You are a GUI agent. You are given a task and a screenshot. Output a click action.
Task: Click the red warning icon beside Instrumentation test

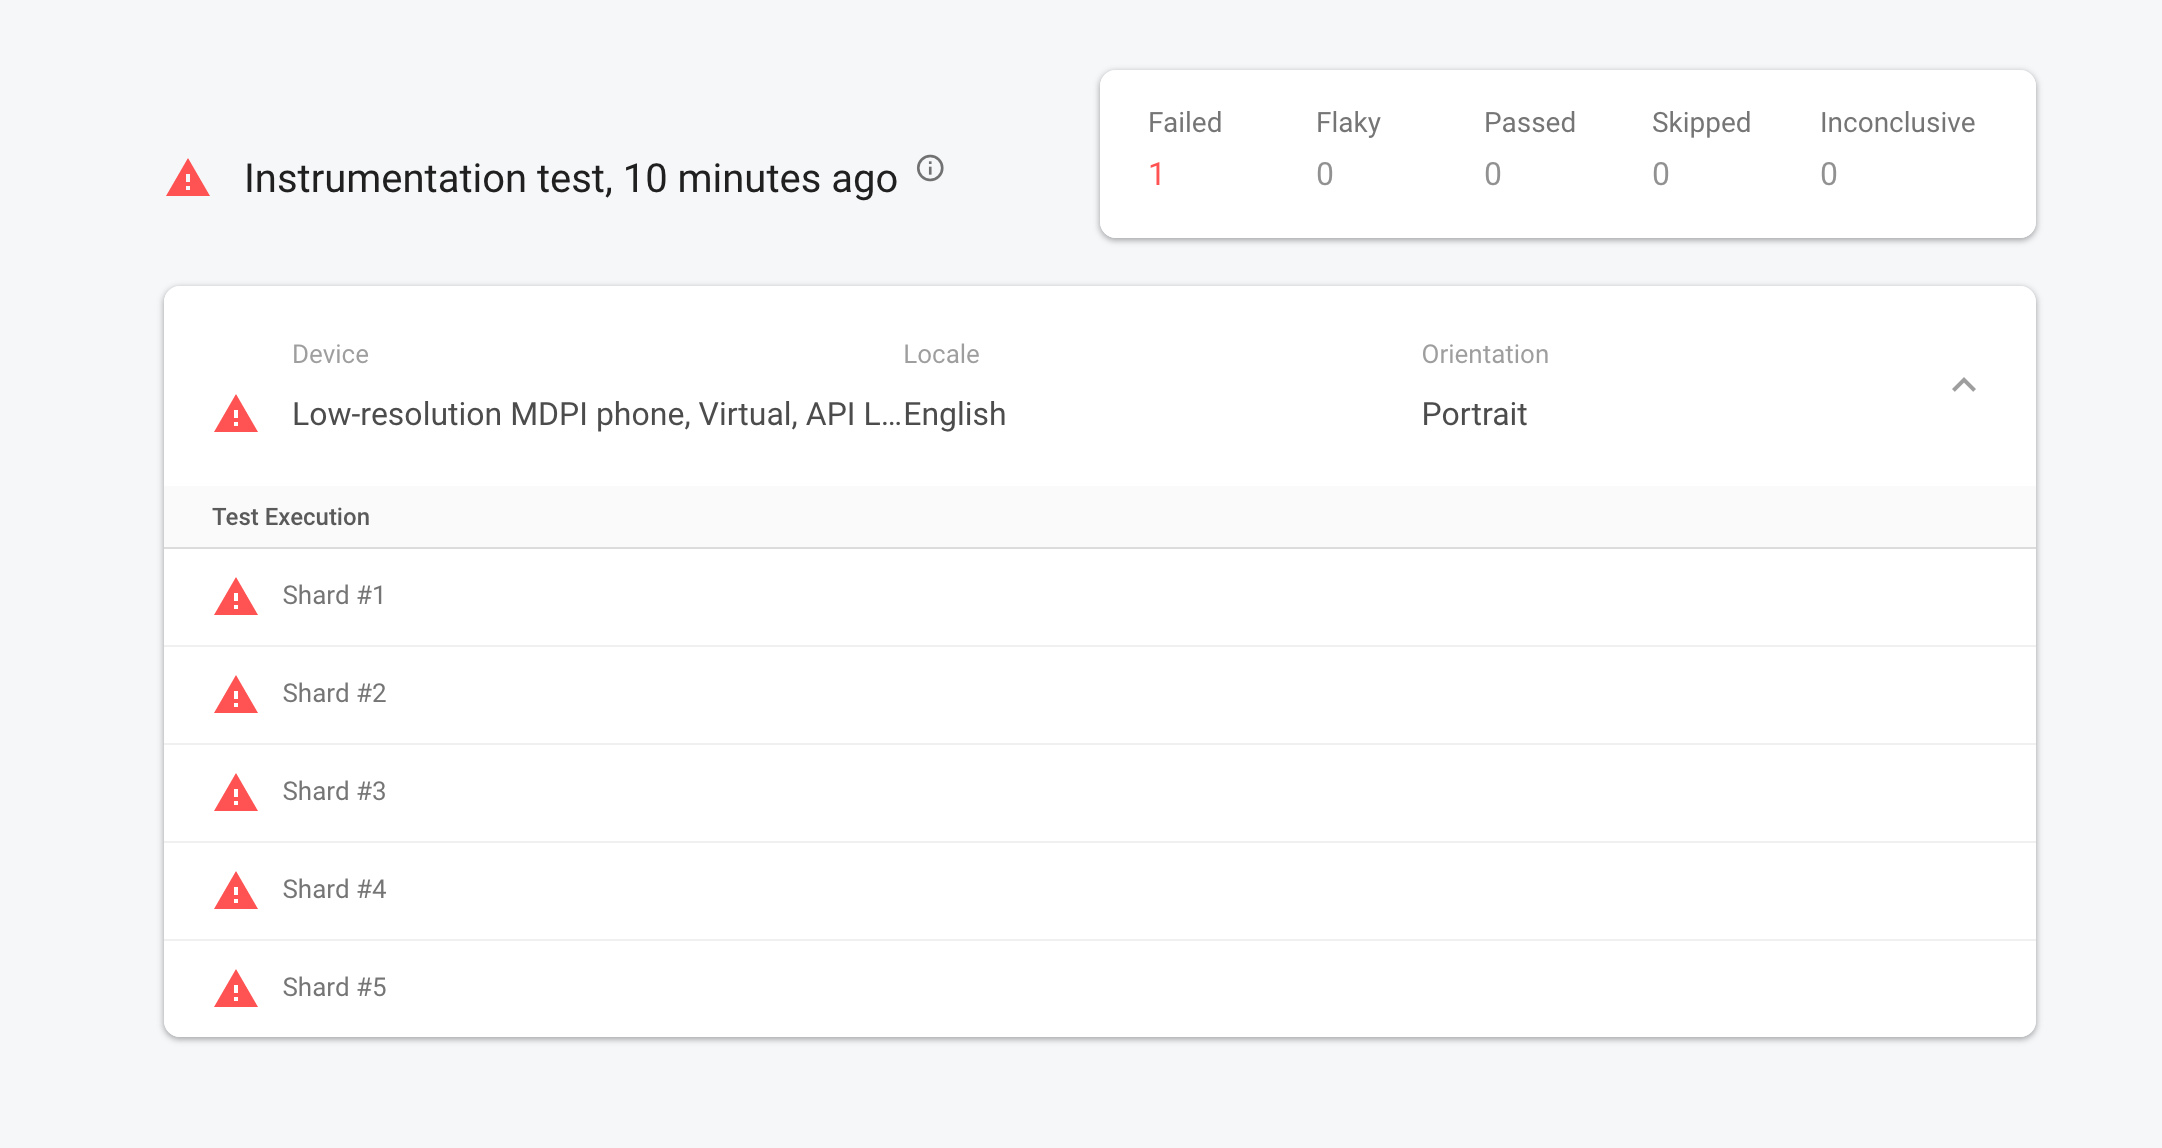pos(188,178)
